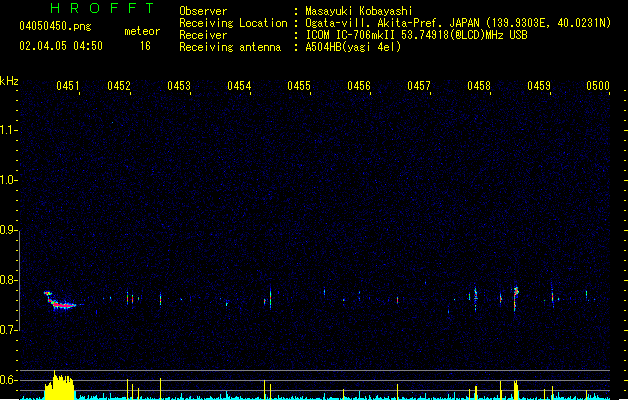Screen dimensions: 629x400
Task: Click the long meteor echo near 0451
Action: click(59, 301)
